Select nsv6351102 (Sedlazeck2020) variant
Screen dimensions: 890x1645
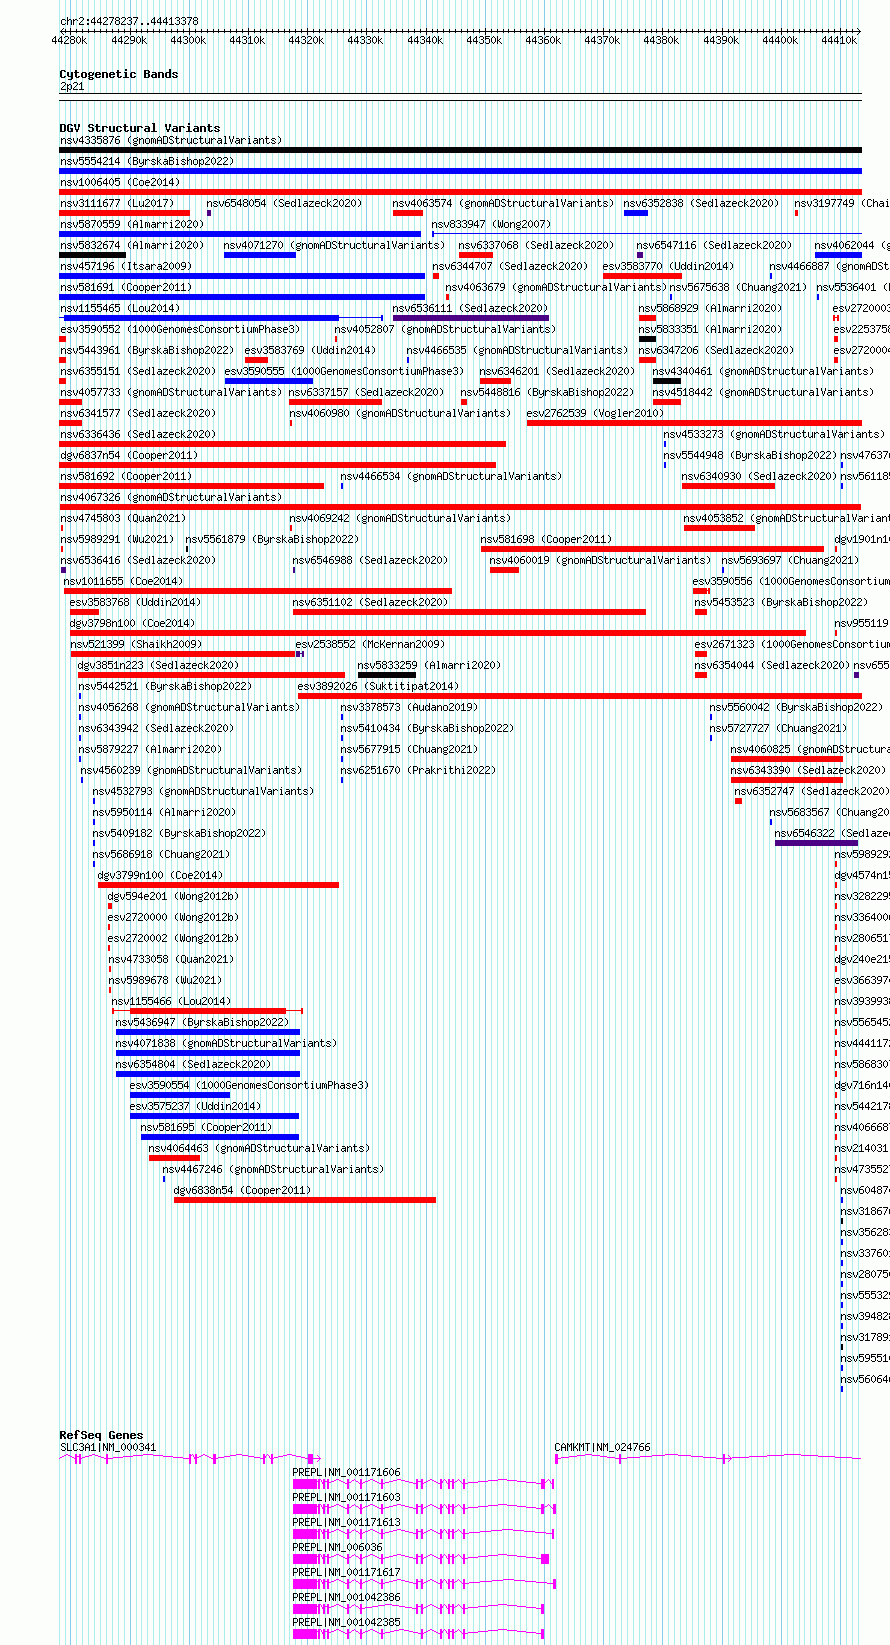370,602
